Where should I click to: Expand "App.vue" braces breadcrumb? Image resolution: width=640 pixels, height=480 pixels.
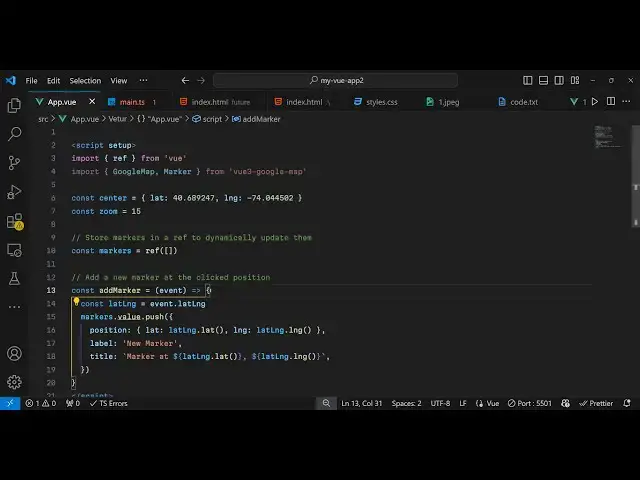tap(159, 119)
